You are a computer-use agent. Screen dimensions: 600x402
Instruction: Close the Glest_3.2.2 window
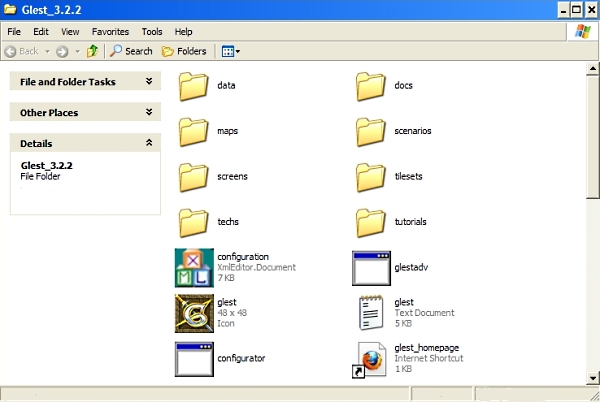click(x=591, y=10)
